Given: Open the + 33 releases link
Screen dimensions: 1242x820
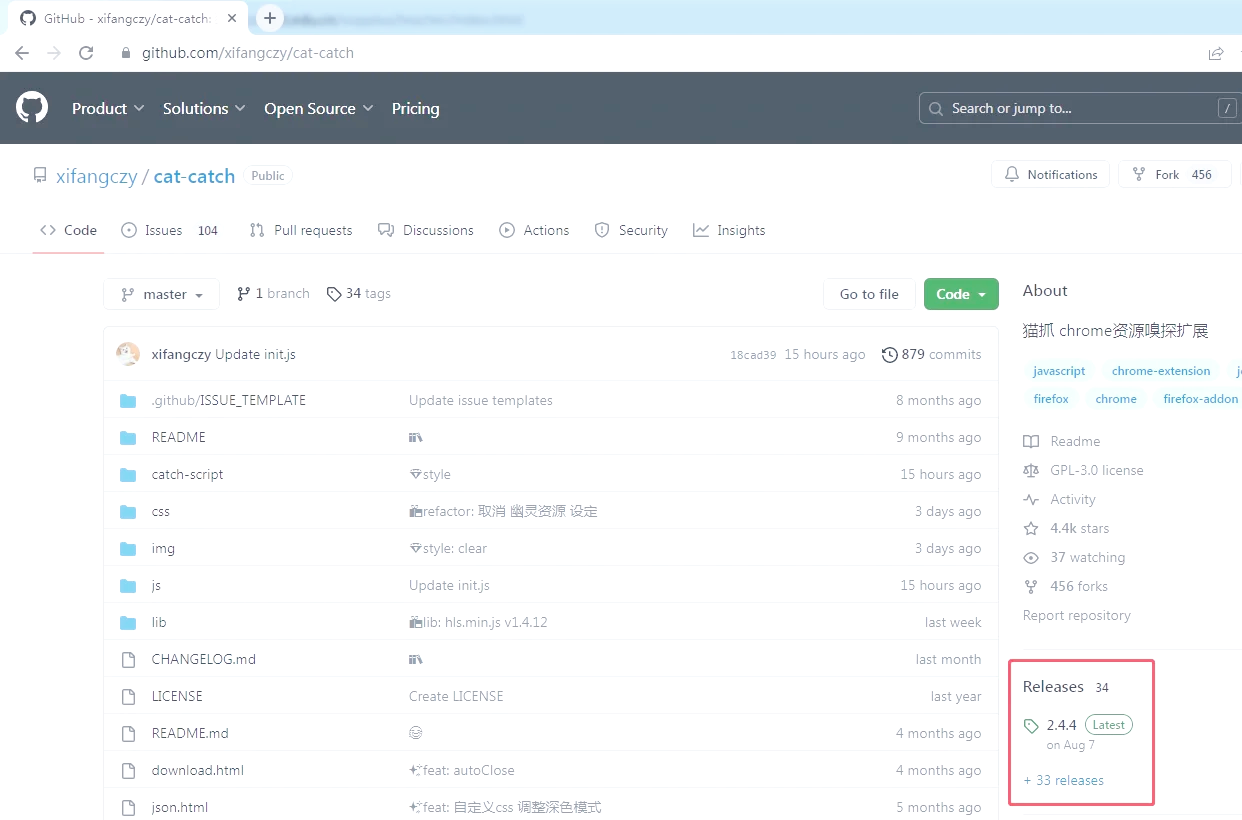Looking at the screenshot, I should pyautogui.click(x=1064, y=780).
